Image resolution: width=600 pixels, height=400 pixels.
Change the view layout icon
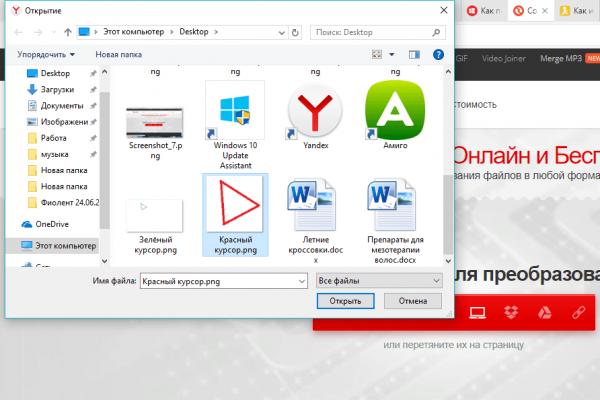[x=377, y=54]
